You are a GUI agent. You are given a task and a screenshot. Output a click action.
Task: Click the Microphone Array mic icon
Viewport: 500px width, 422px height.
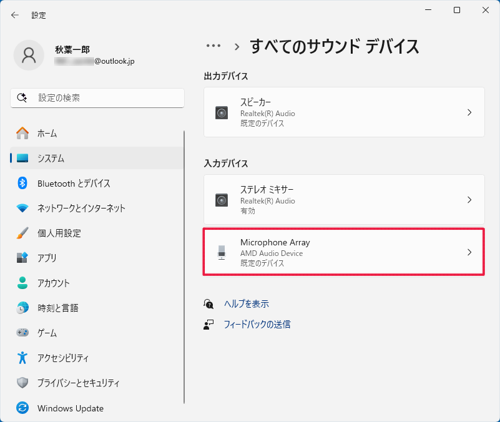tap(222, 252)
